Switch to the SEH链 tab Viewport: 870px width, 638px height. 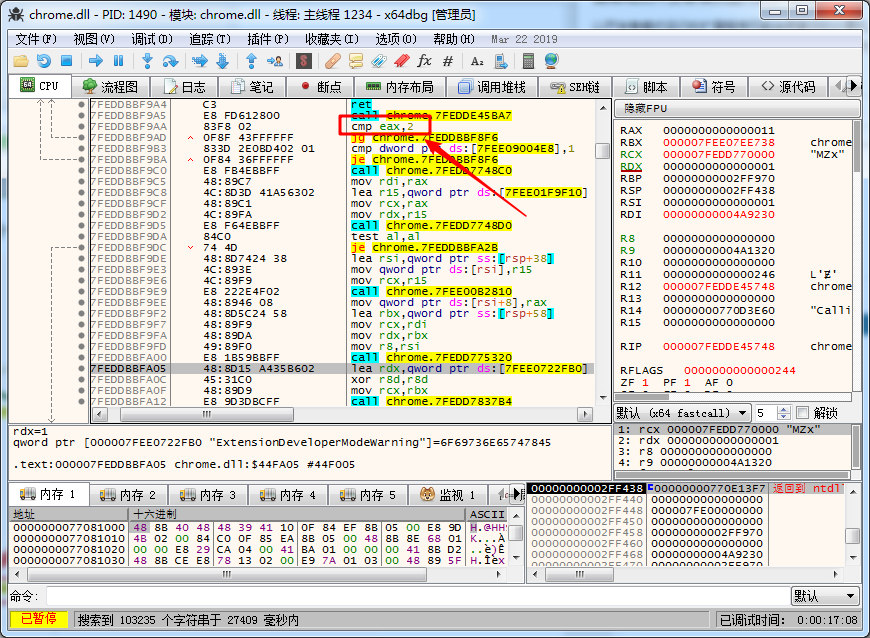pyautogui.click(x=575, y=87)
